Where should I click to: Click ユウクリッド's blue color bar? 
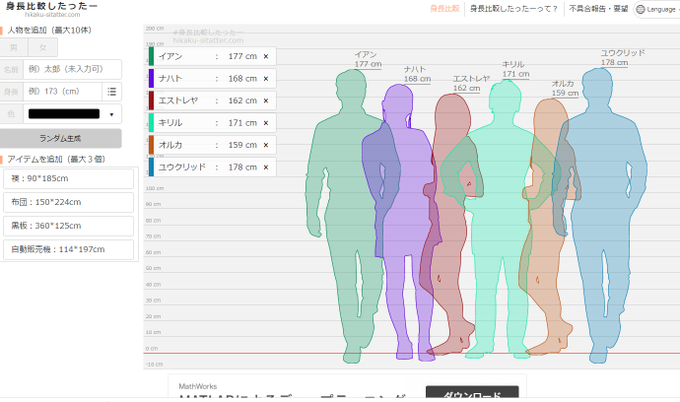coord(151,167)
